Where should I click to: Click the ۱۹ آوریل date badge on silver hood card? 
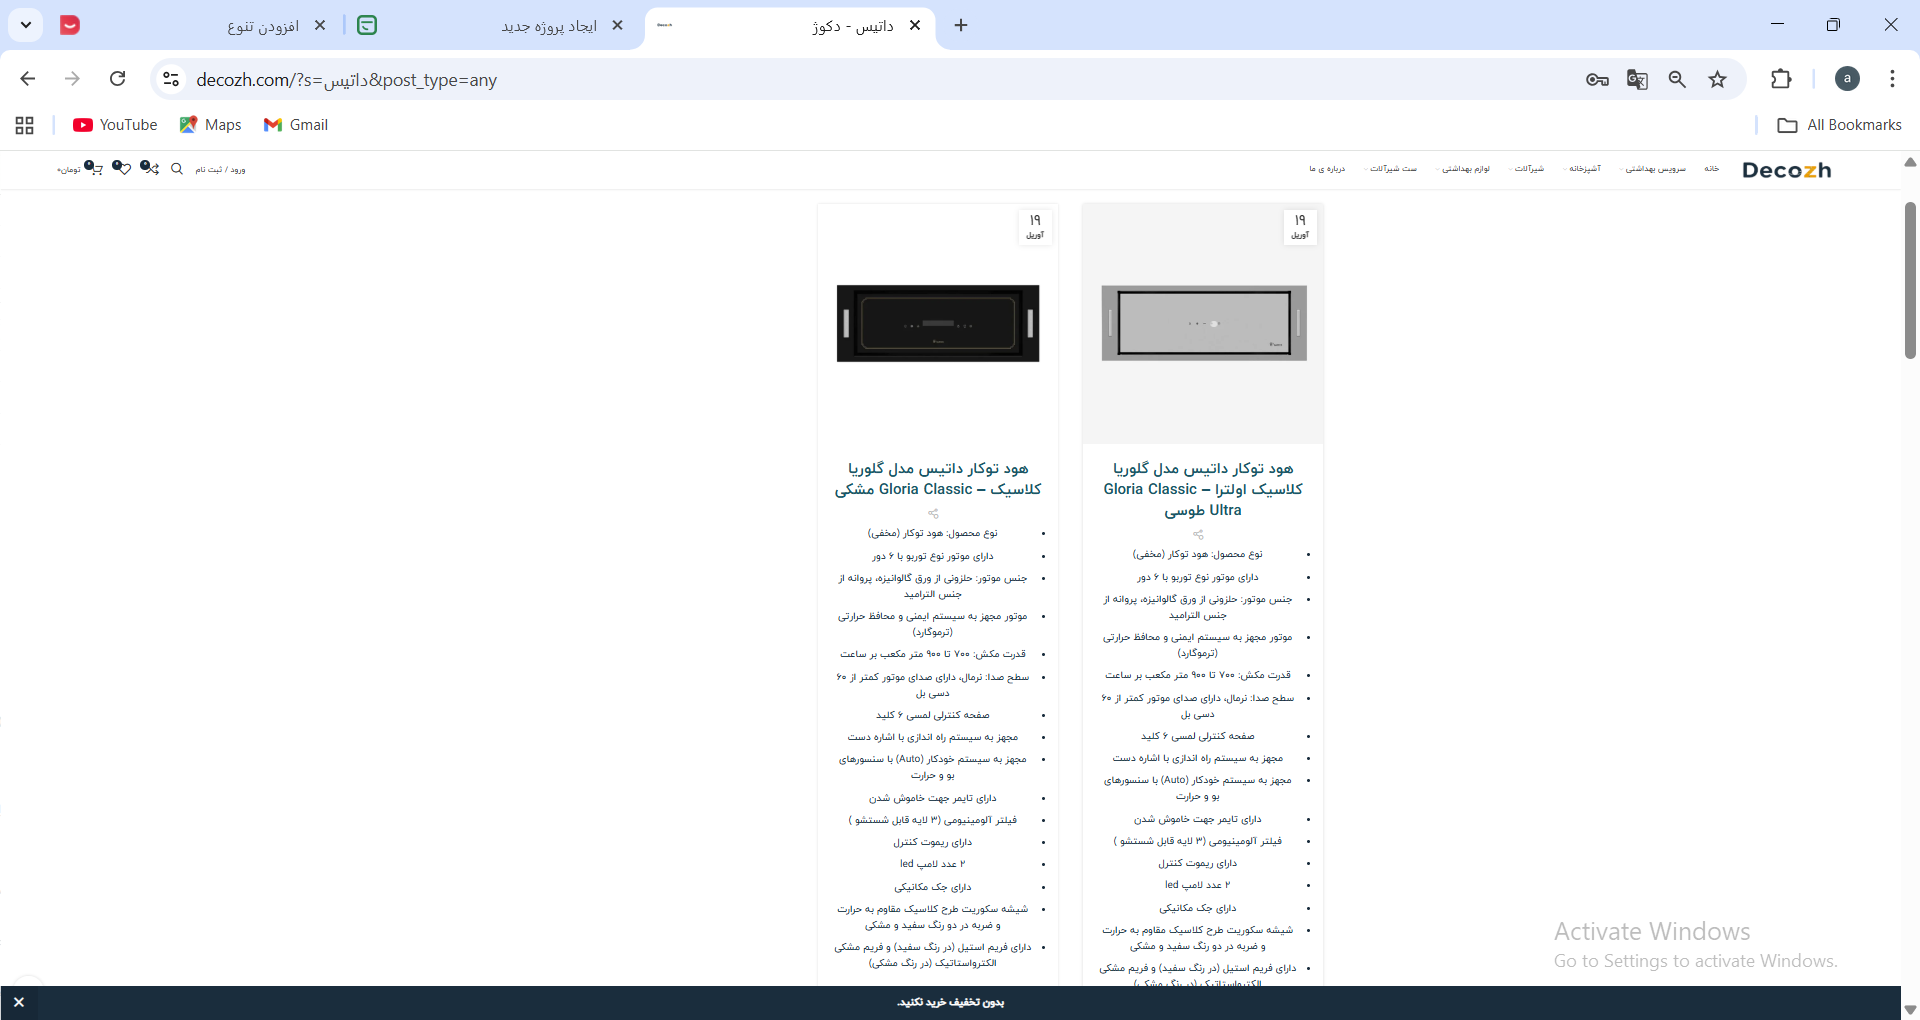tap(1300, 227)
